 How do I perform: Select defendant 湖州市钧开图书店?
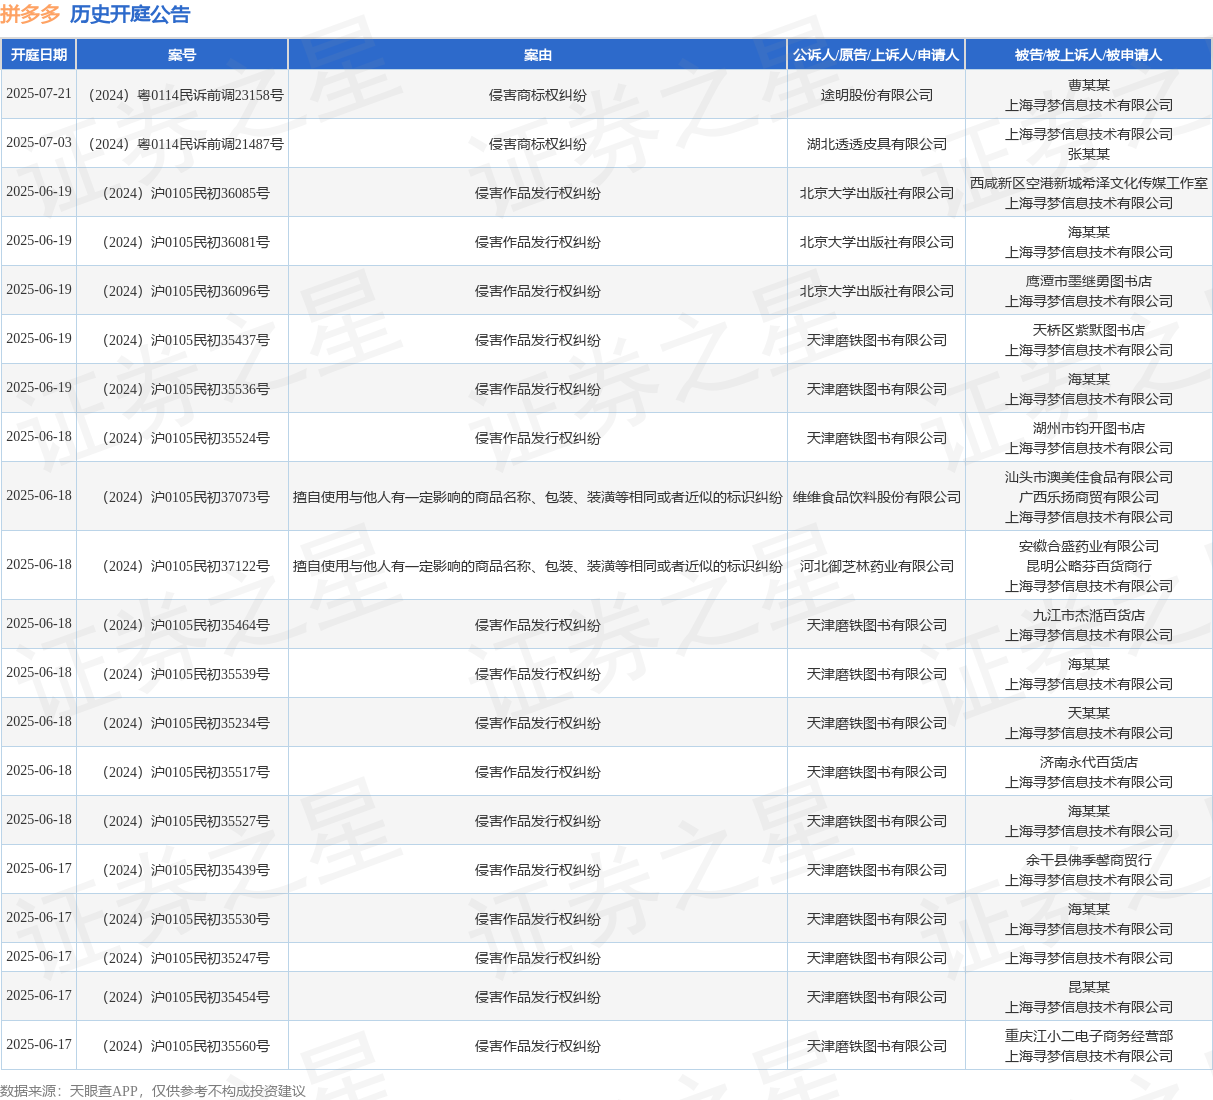coord(1089,429)
